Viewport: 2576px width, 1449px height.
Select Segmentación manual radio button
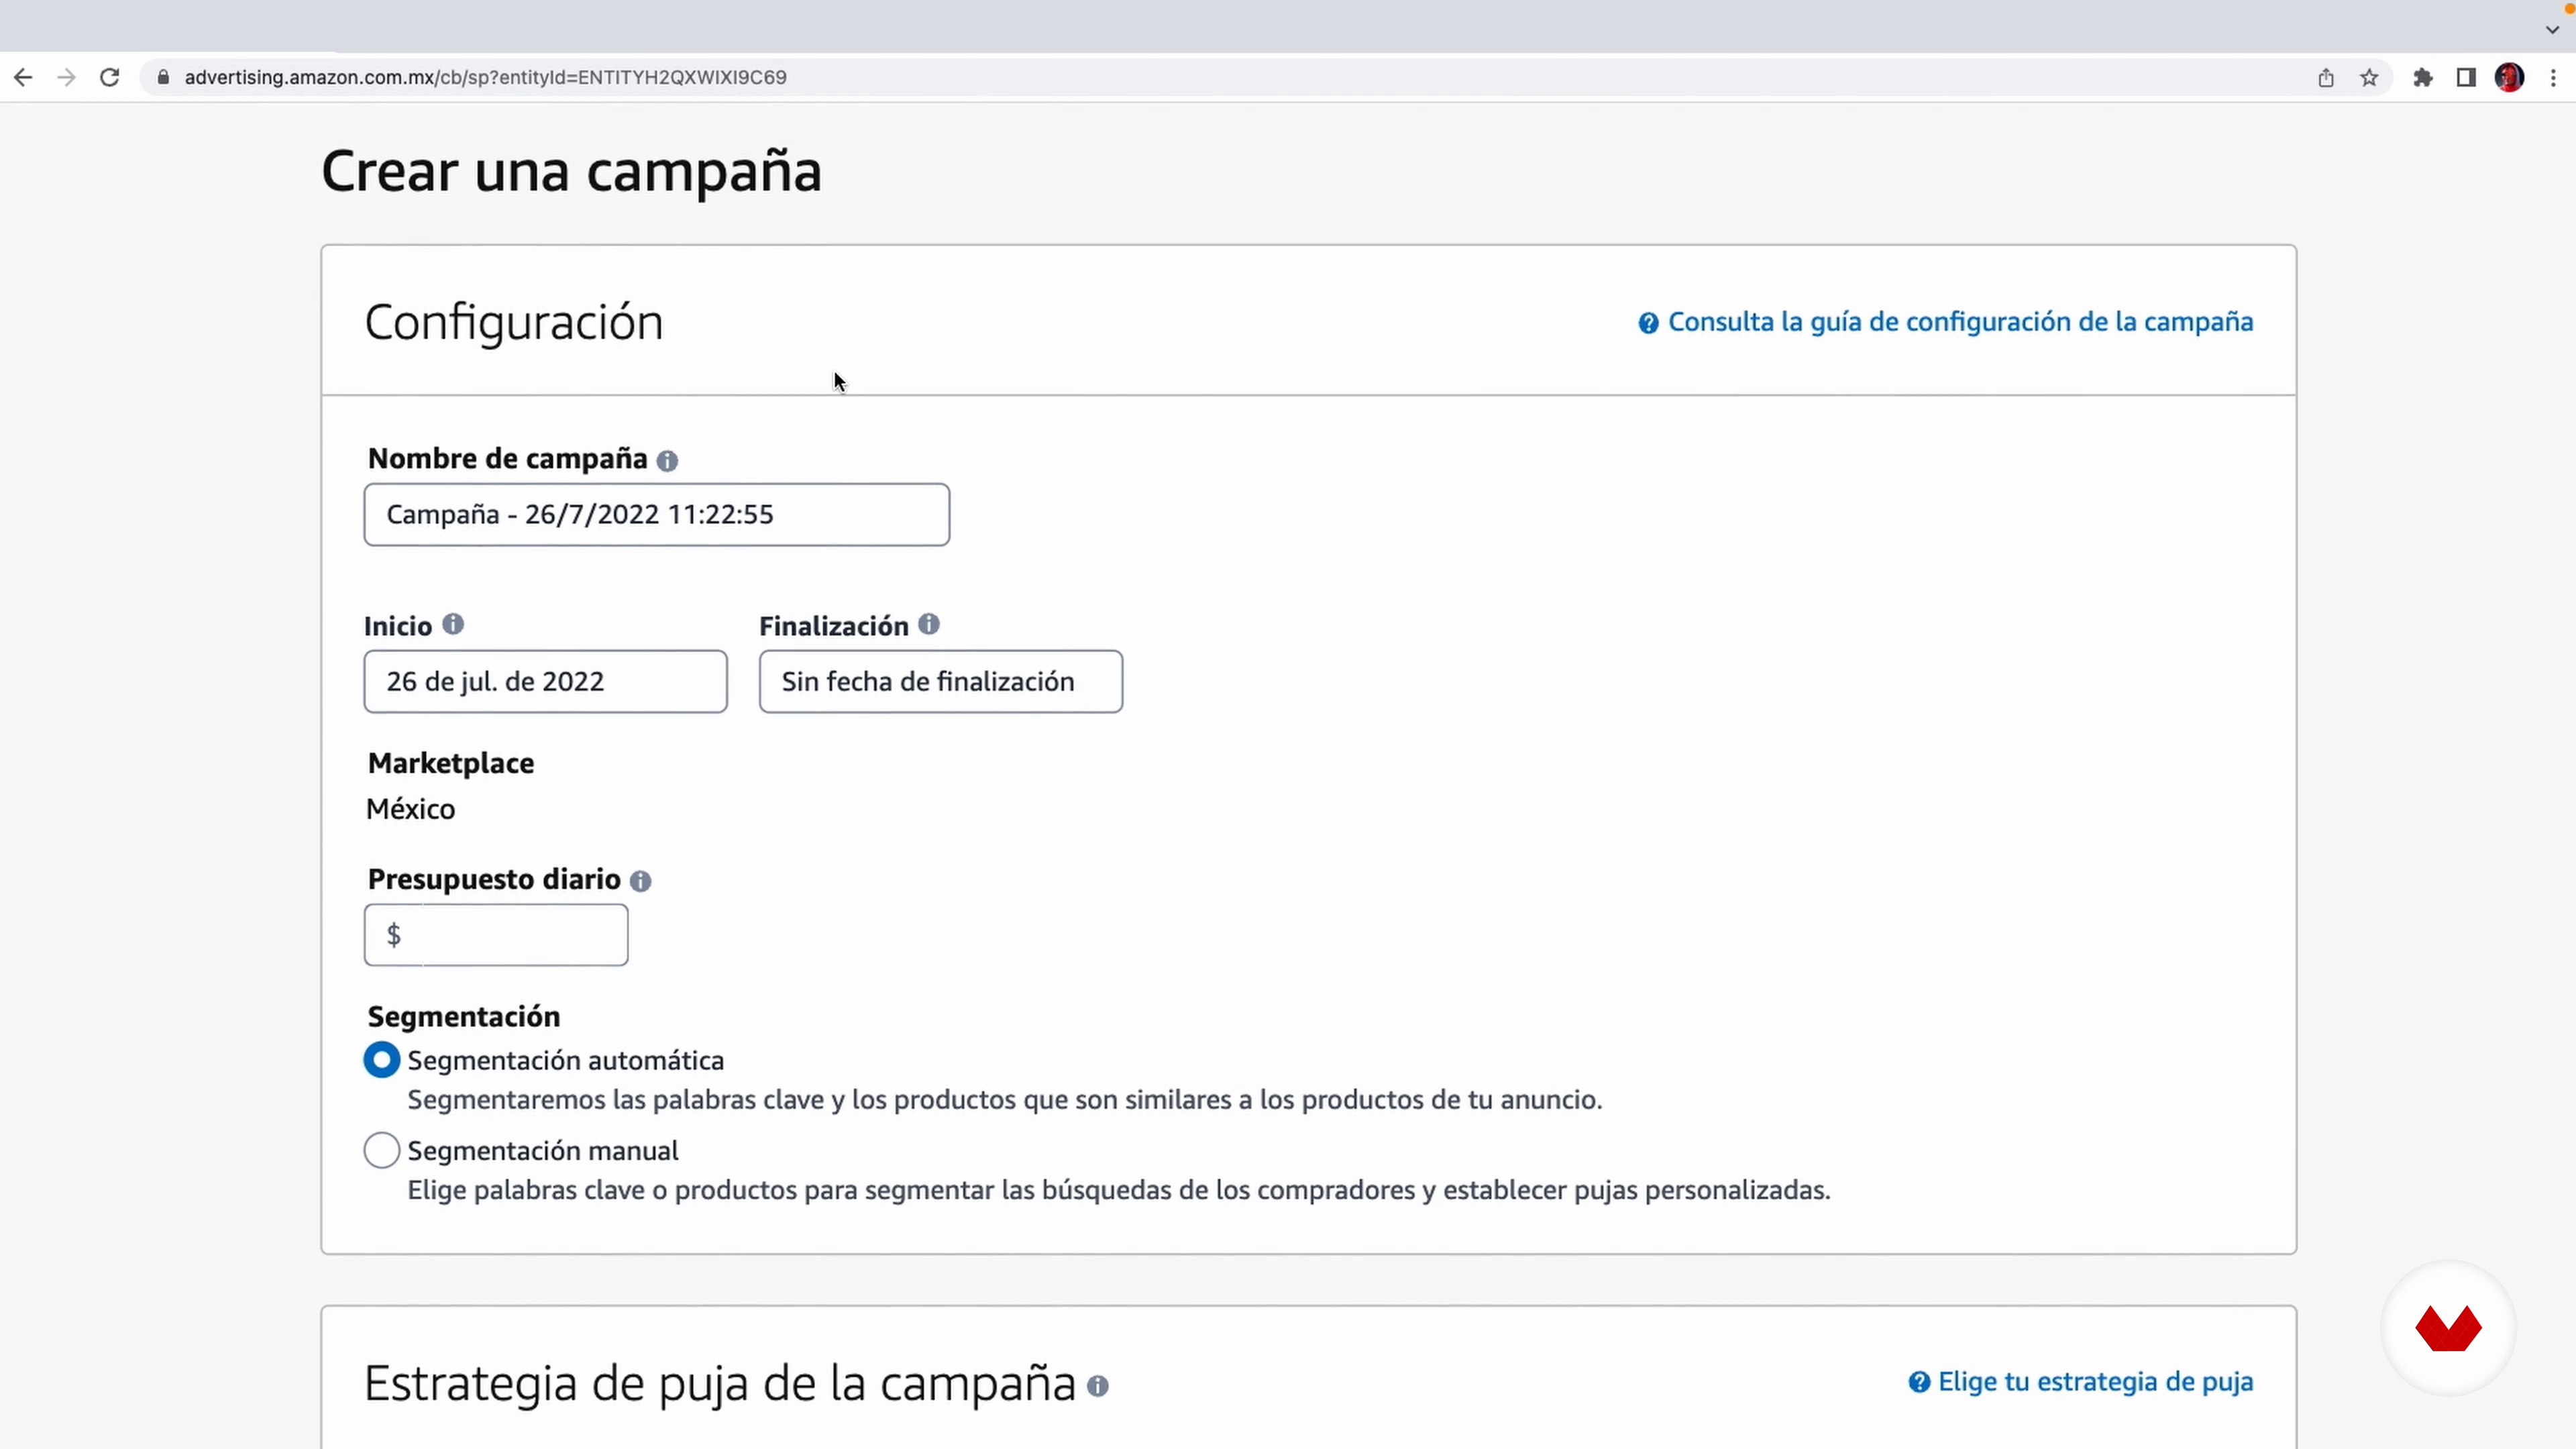(x=382, y=1150)
